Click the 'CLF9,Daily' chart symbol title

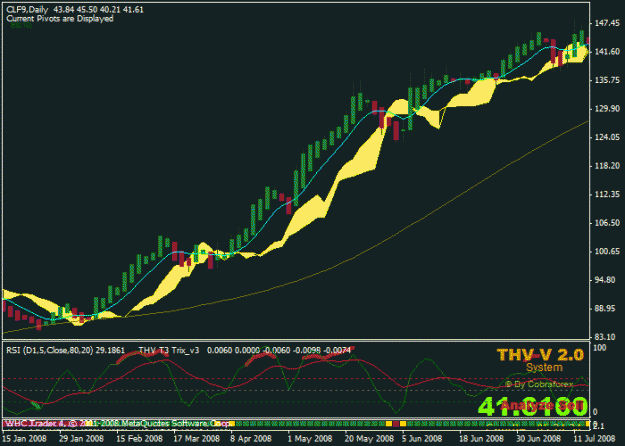tap(28, 10)
